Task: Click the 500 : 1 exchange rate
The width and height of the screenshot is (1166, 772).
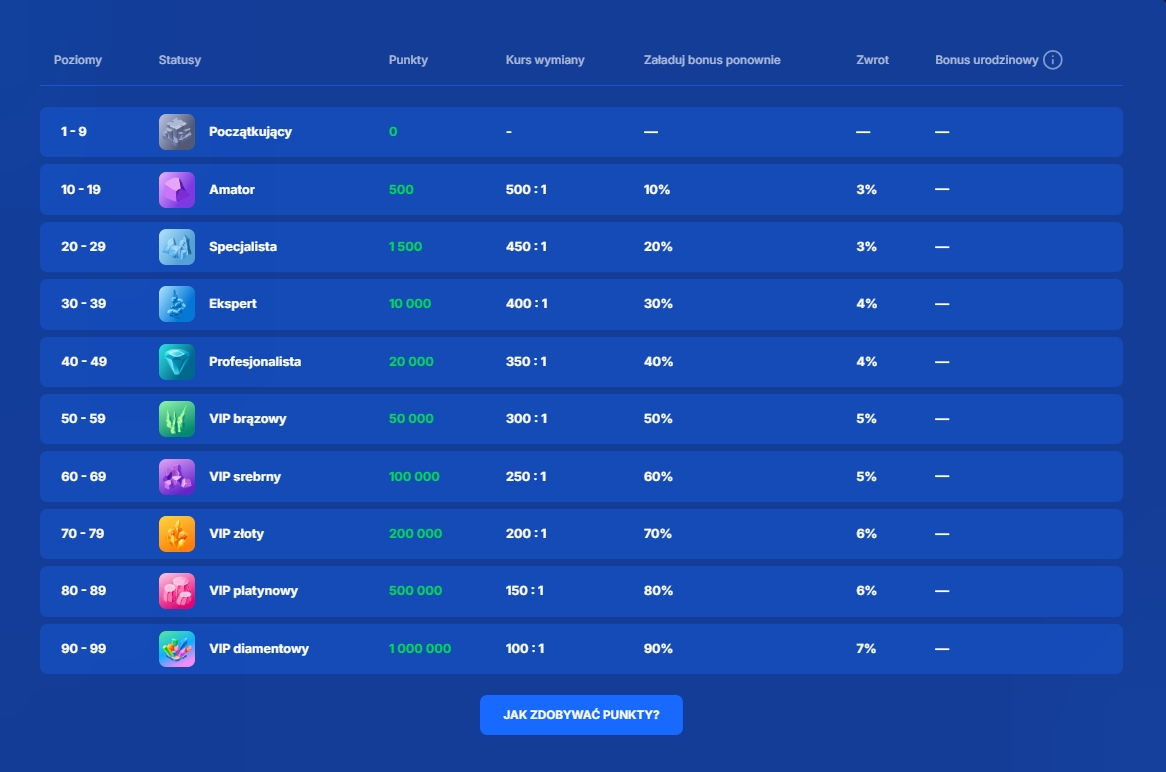Action: click(x=526, y=190)
